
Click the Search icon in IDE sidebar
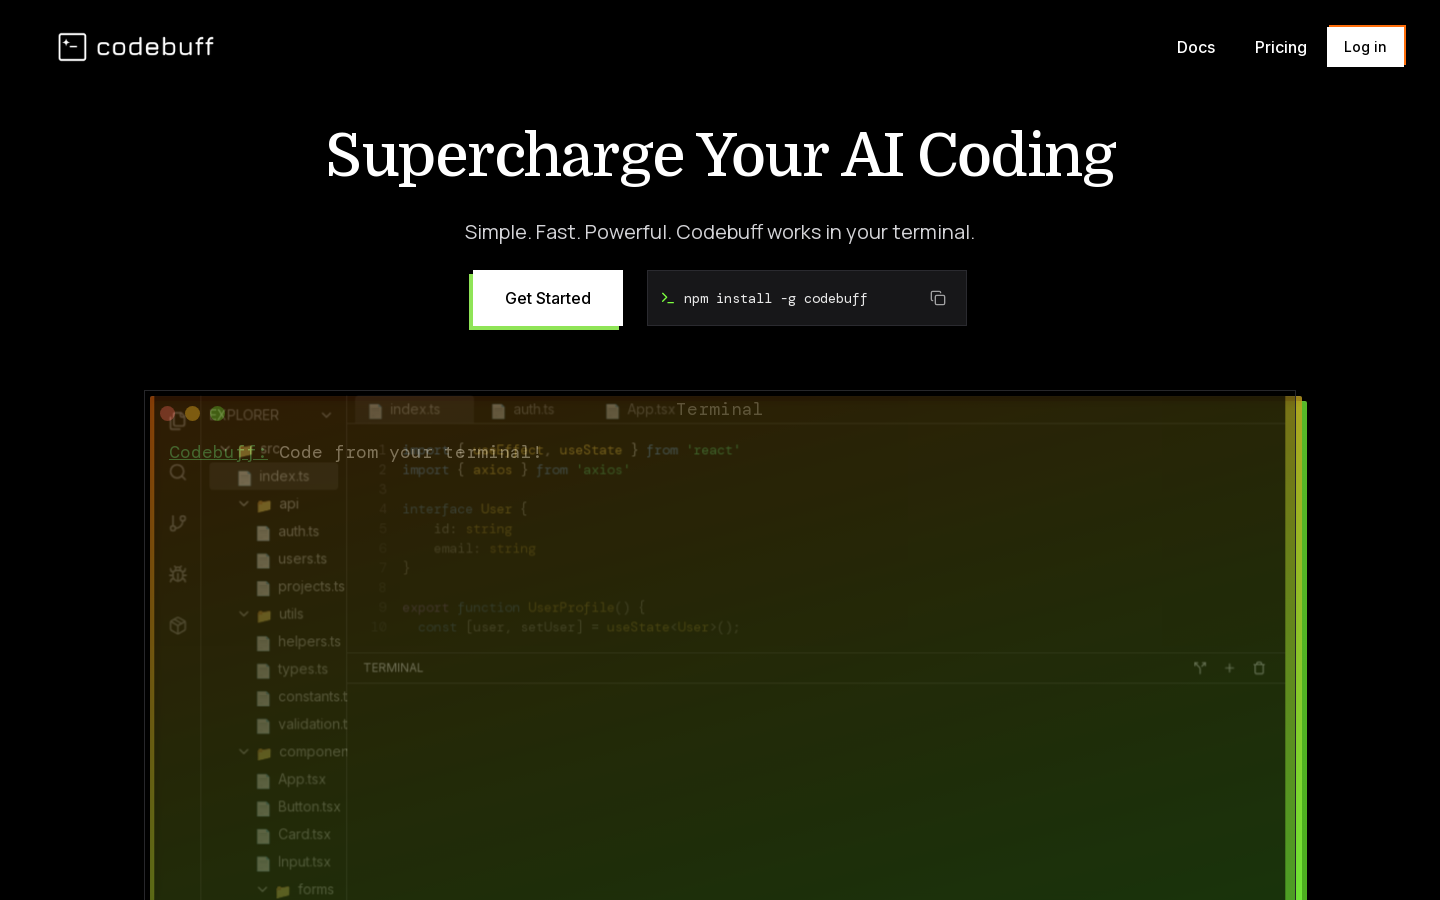click(178, 473)
